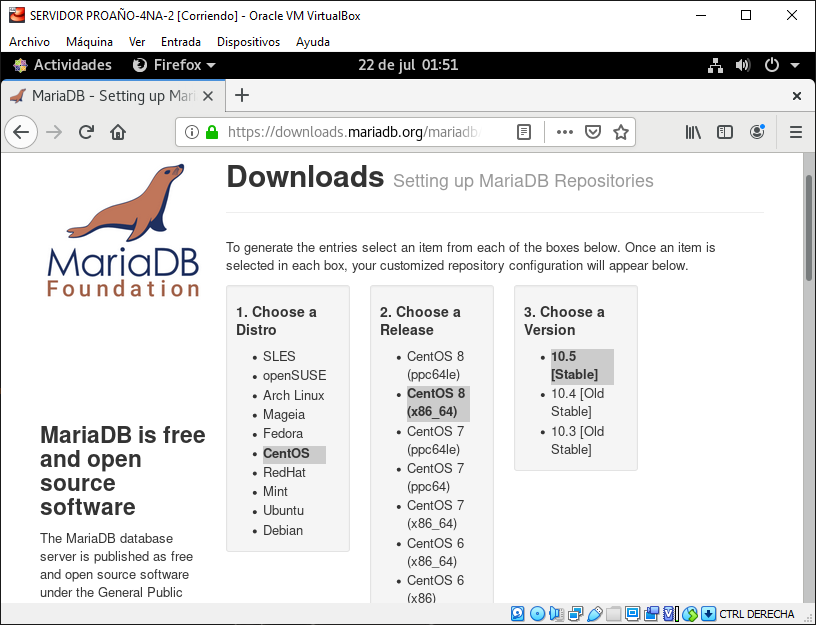Screen dimensions: 816x625
Task: Select the MariaDB - Setting up tab
Action: (113, 96)
